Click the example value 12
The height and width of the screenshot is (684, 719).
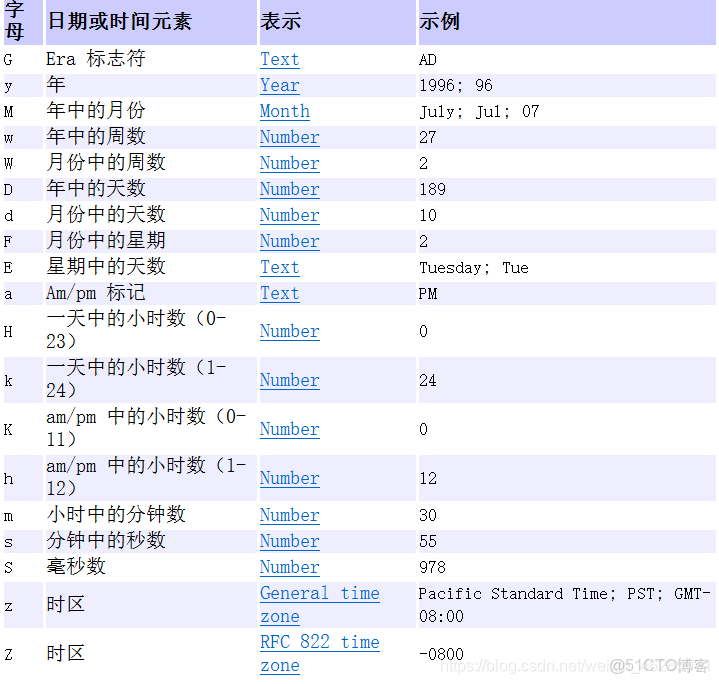click(x=427, y=478)
